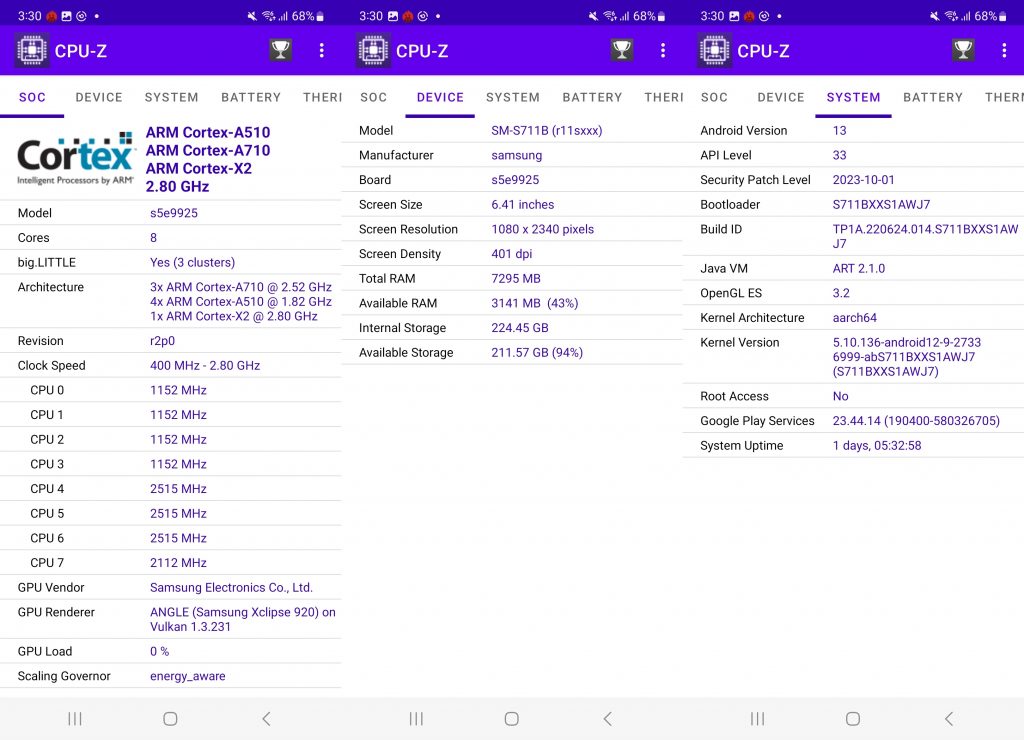This screenshot has width=1024, height=740.
Task: Click the CPU 7 value 2112 MHz
Action: tap(178, 563)
